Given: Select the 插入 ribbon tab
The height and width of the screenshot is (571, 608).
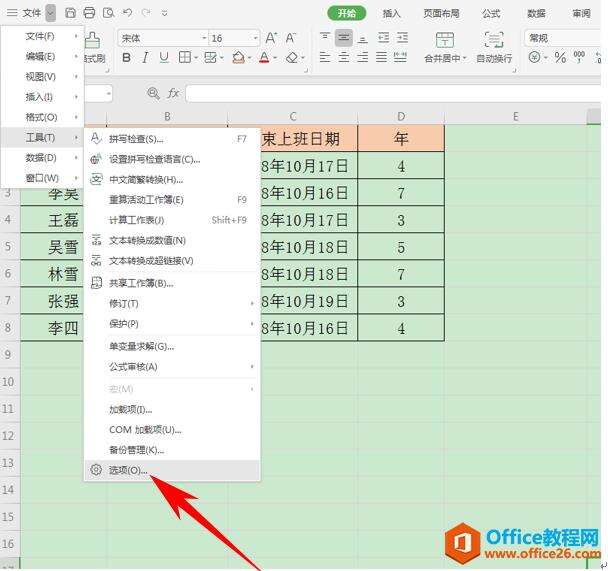Looking at the screenshot, I should pos(391,14).
